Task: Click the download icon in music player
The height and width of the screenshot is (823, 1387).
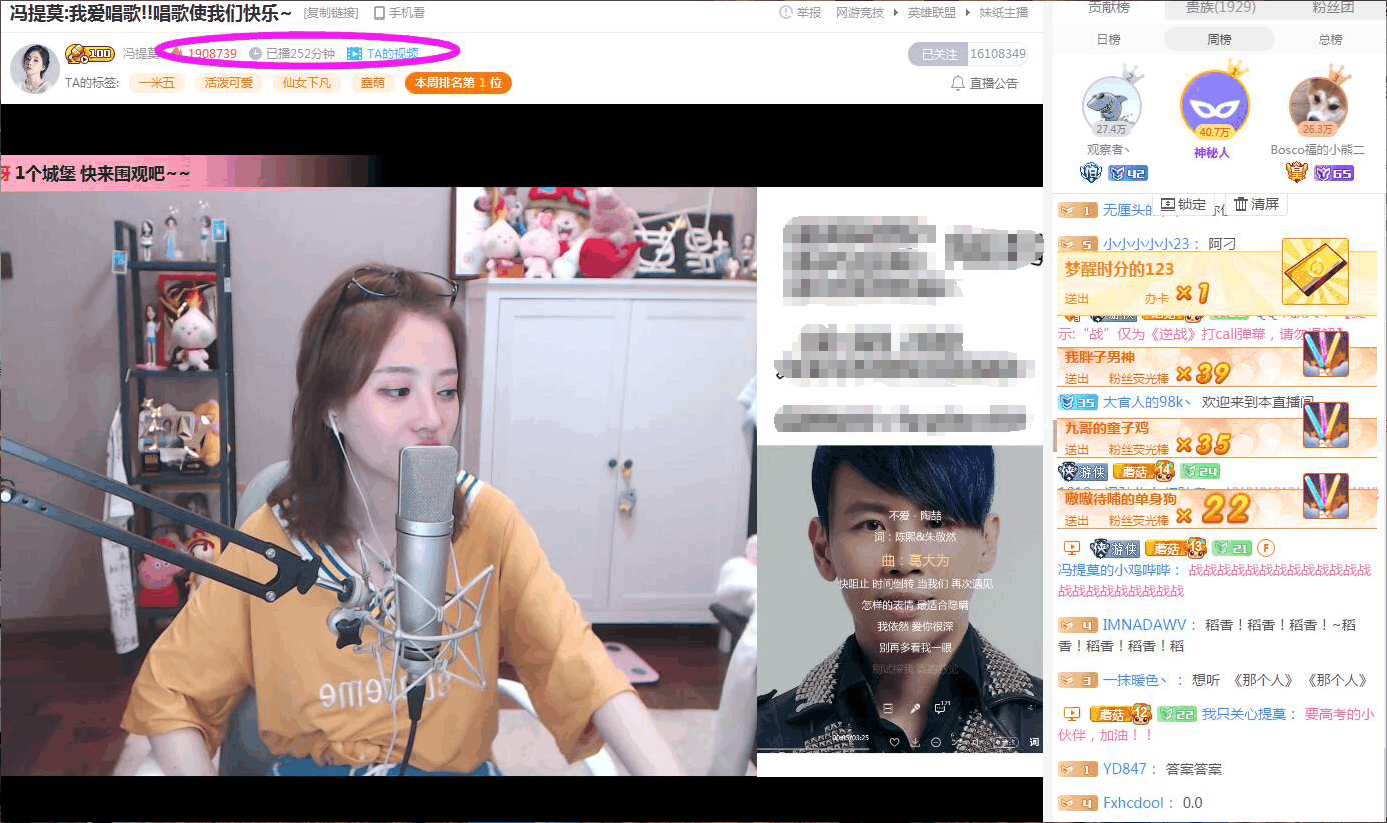Action: pyautogui.click(x=915, y=742)
